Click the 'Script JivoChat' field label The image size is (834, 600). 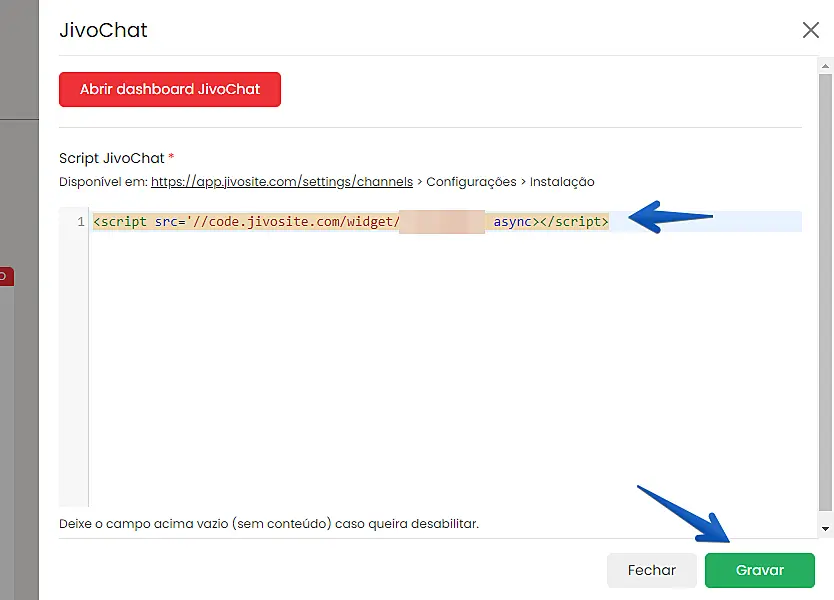pos(112,159)
